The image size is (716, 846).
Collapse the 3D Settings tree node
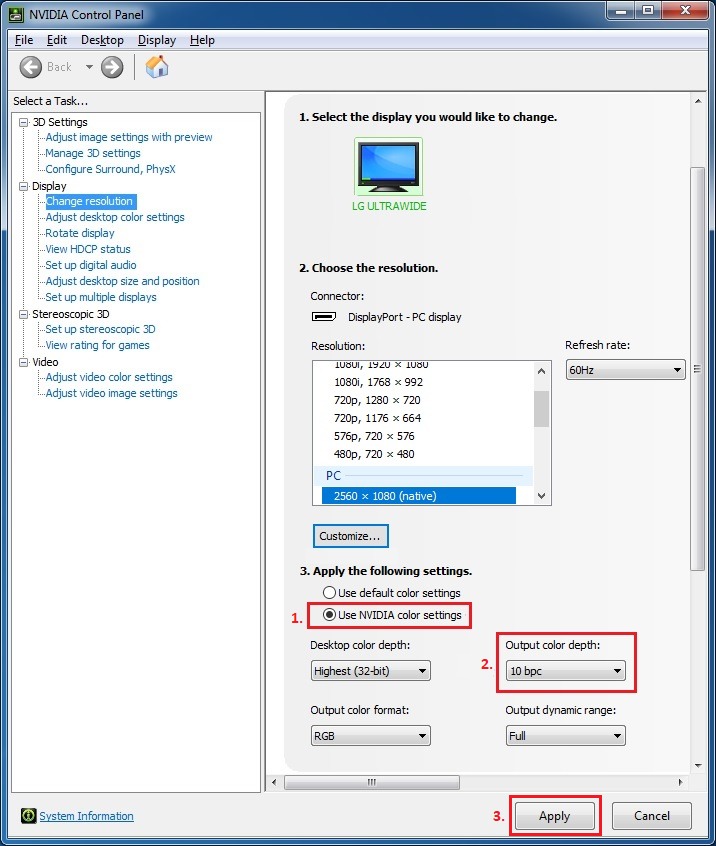pyautogui.click(x=24, y=122)
